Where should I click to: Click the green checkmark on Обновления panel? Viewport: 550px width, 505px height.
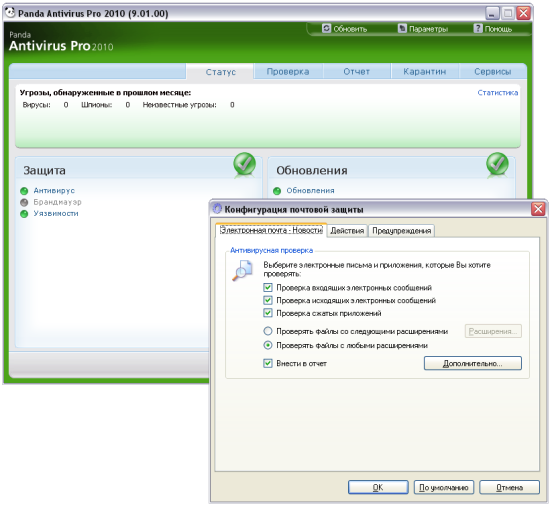pyautogui.click(x=497, y=164)
